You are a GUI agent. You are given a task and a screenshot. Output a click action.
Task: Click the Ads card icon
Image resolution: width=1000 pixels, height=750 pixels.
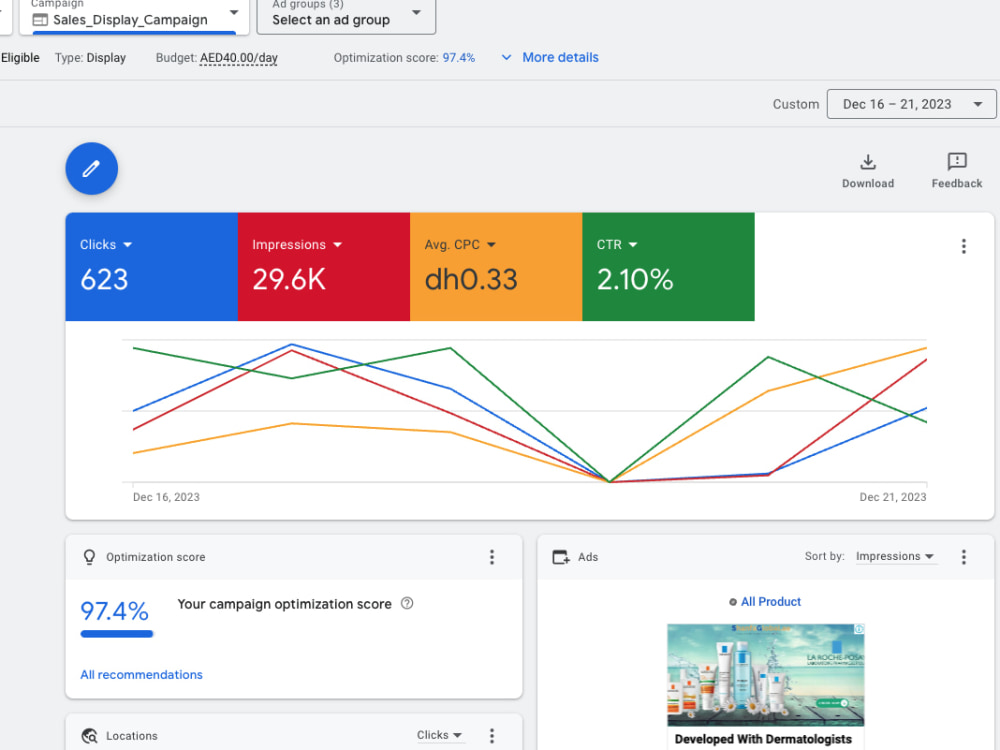coord(561,557)
